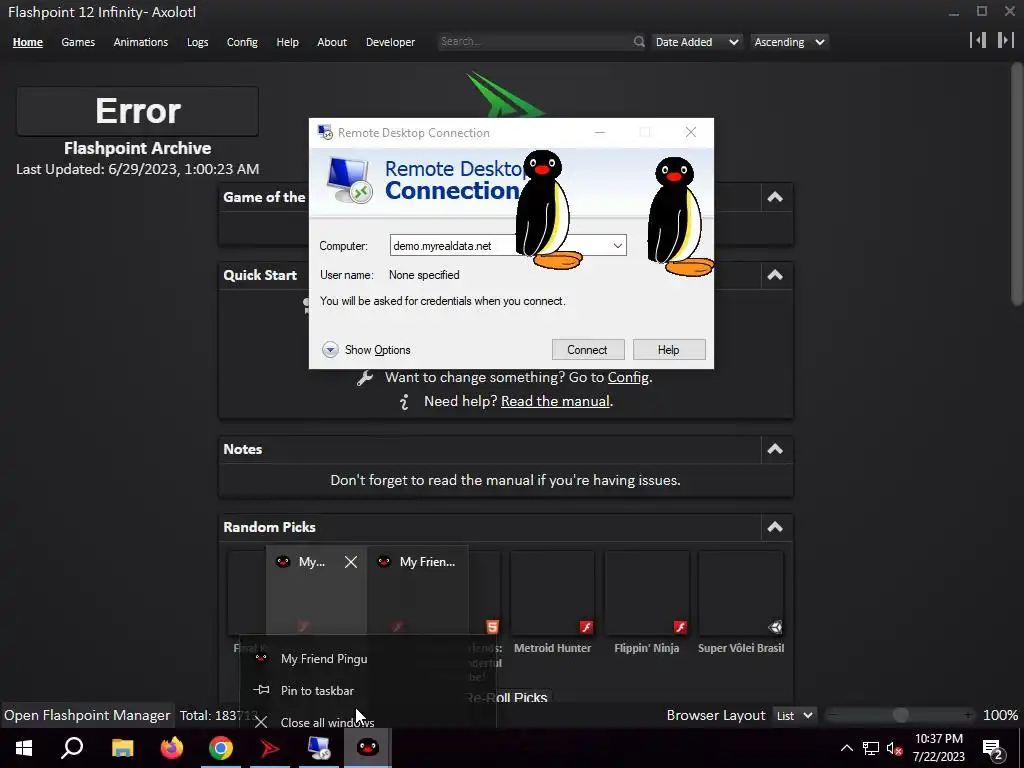Click the 100% zoom value in status bar
The height and width of the screenshot is (768, 1024).
click(1000, 715)
